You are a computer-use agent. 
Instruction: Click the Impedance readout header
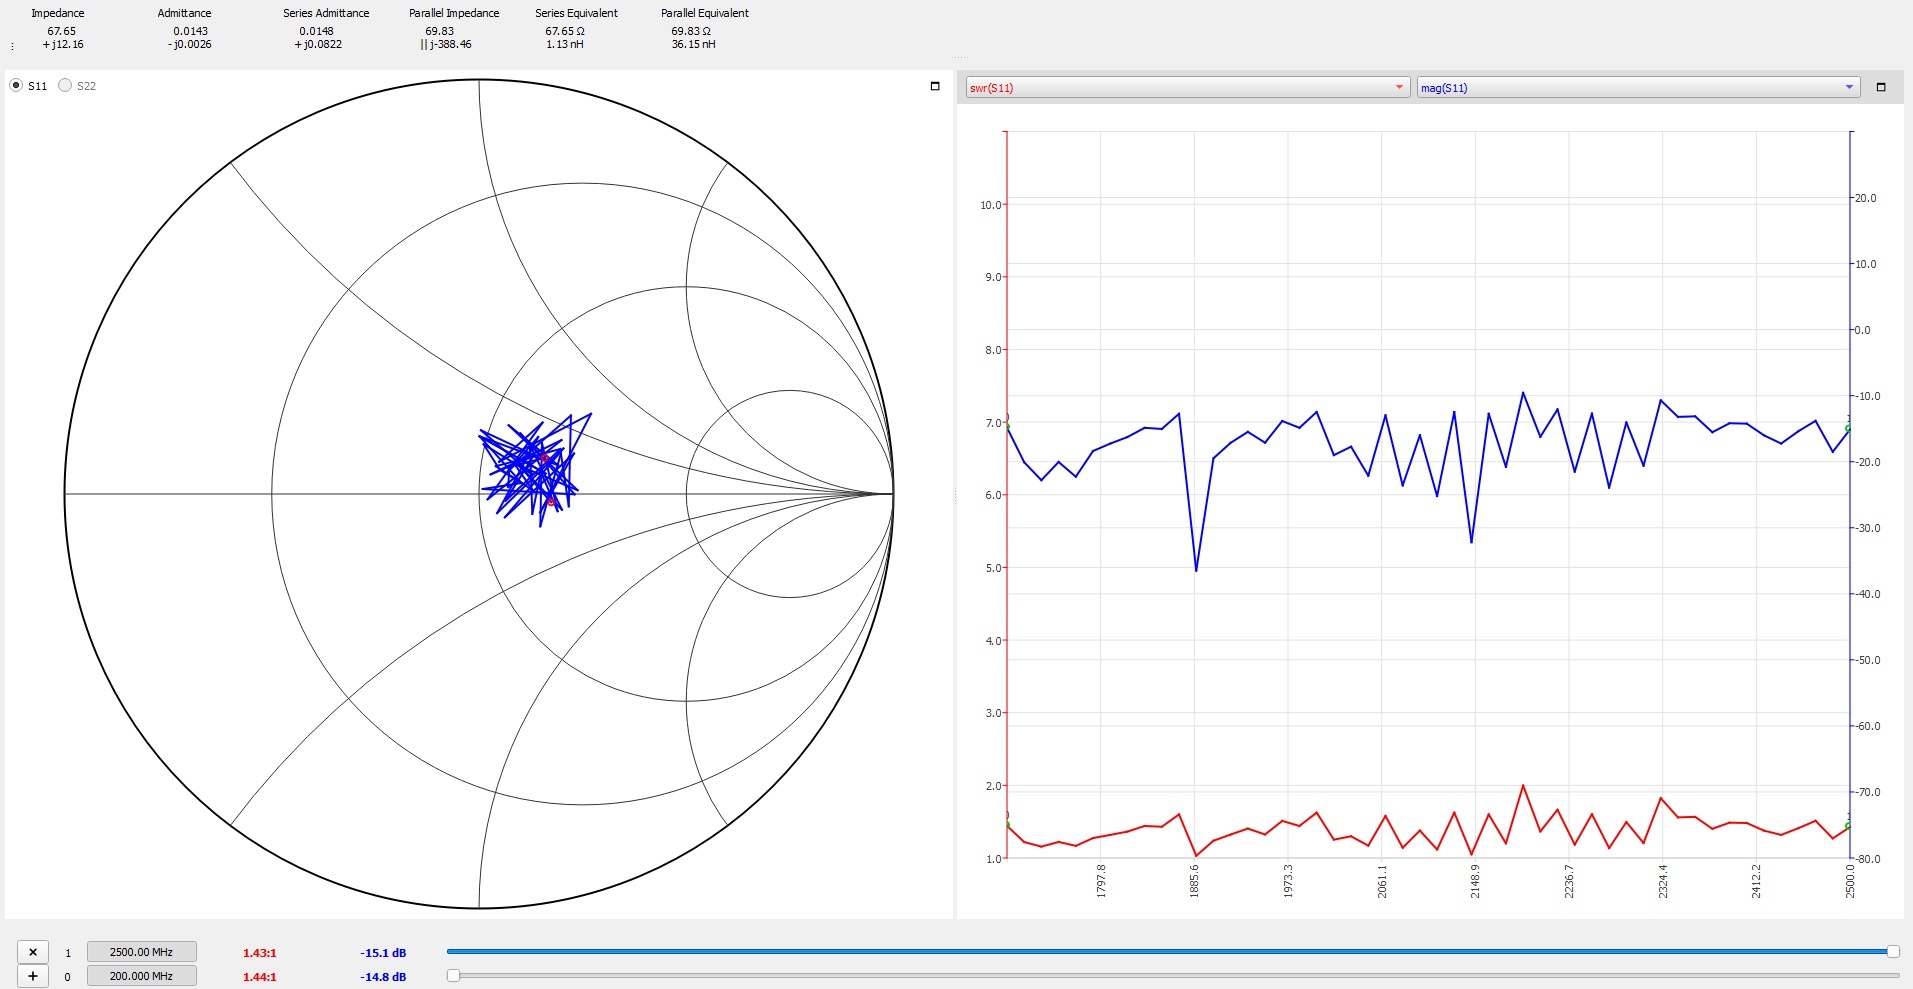(x=58, y=13)
